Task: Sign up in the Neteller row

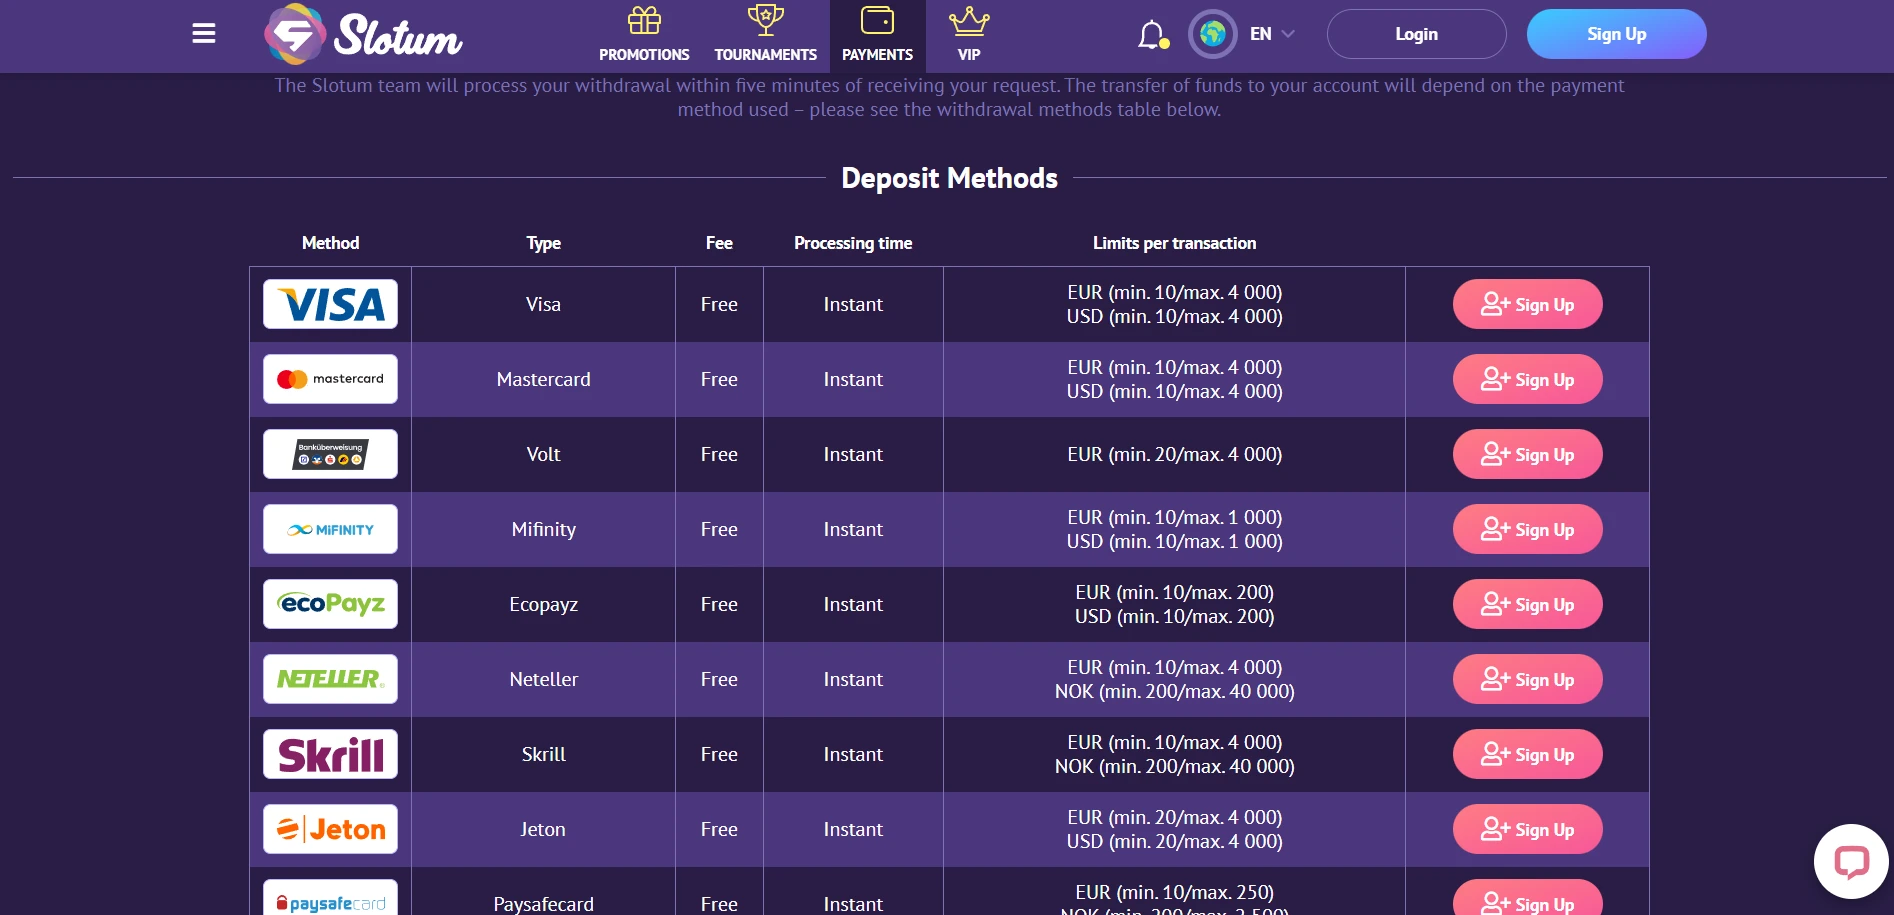Action: pyautogui.click(x=1527, y=679)
